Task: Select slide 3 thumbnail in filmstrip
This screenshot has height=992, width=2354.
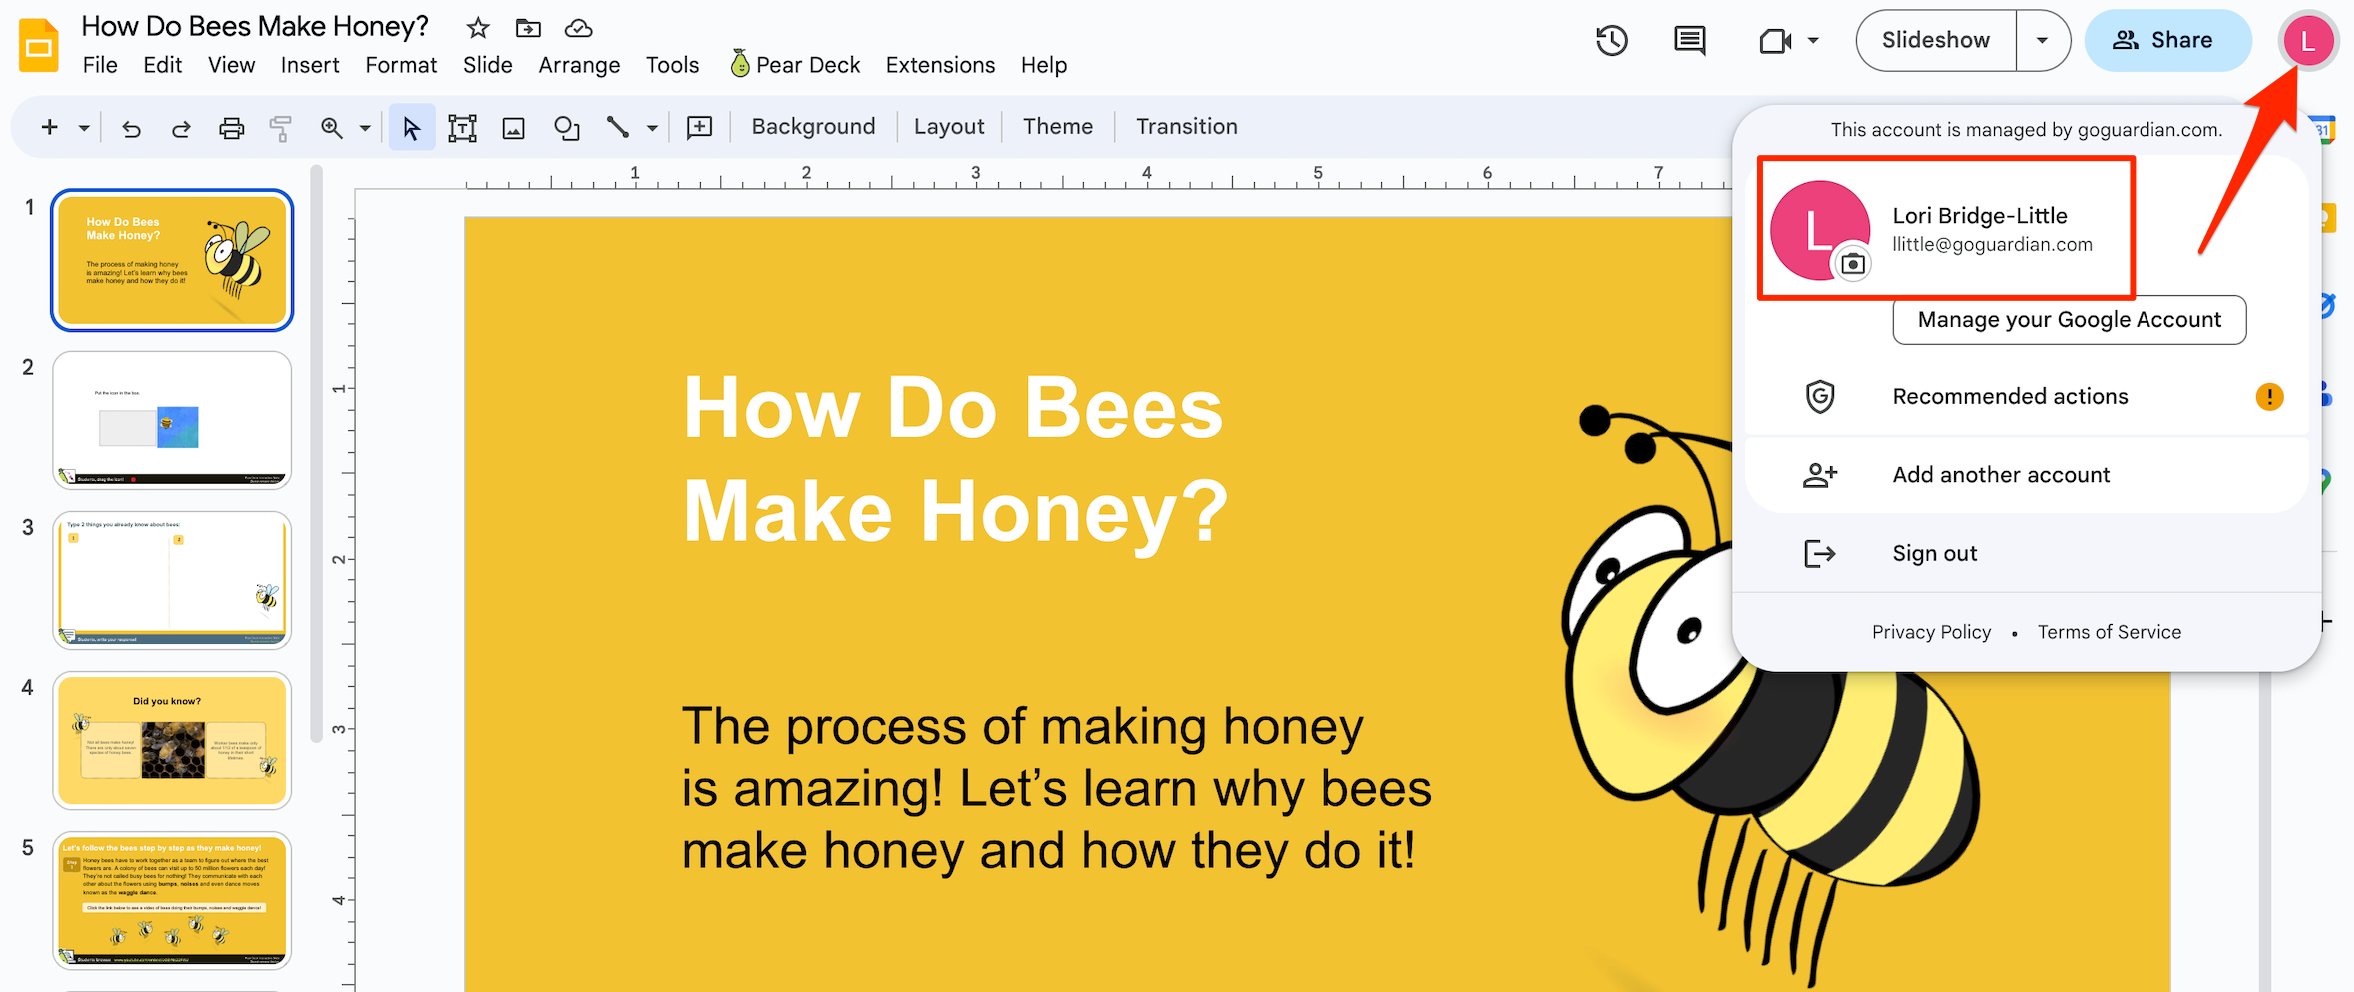Action: point(172,580)
